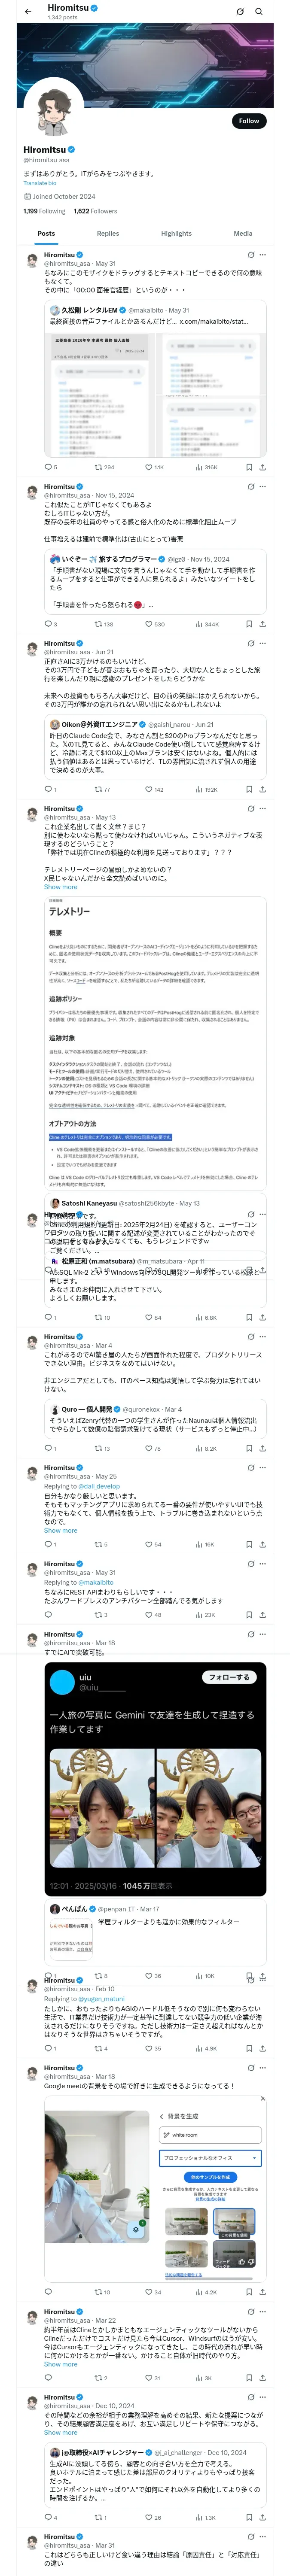Follow the Hiromitsu profile
The height and width of the screenshot is (2576, 290).
248,121
